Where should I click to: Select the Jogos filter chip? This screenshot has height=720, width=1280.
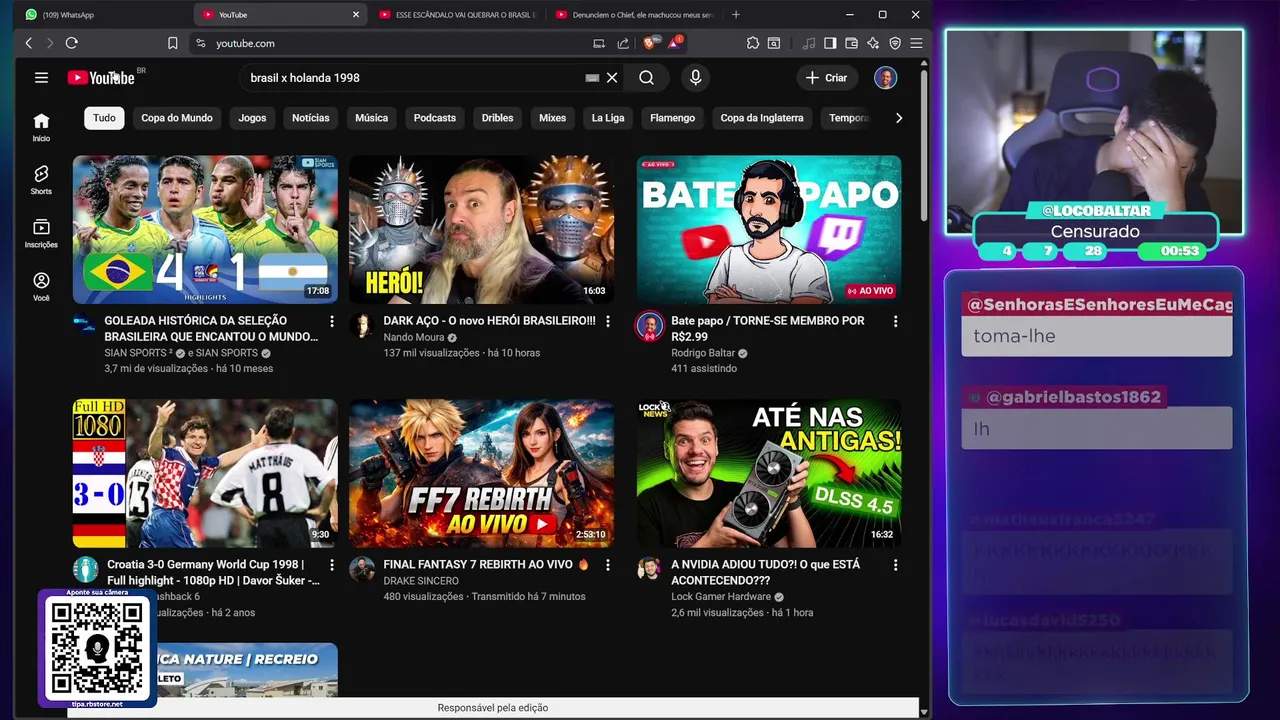pos(252,118)
